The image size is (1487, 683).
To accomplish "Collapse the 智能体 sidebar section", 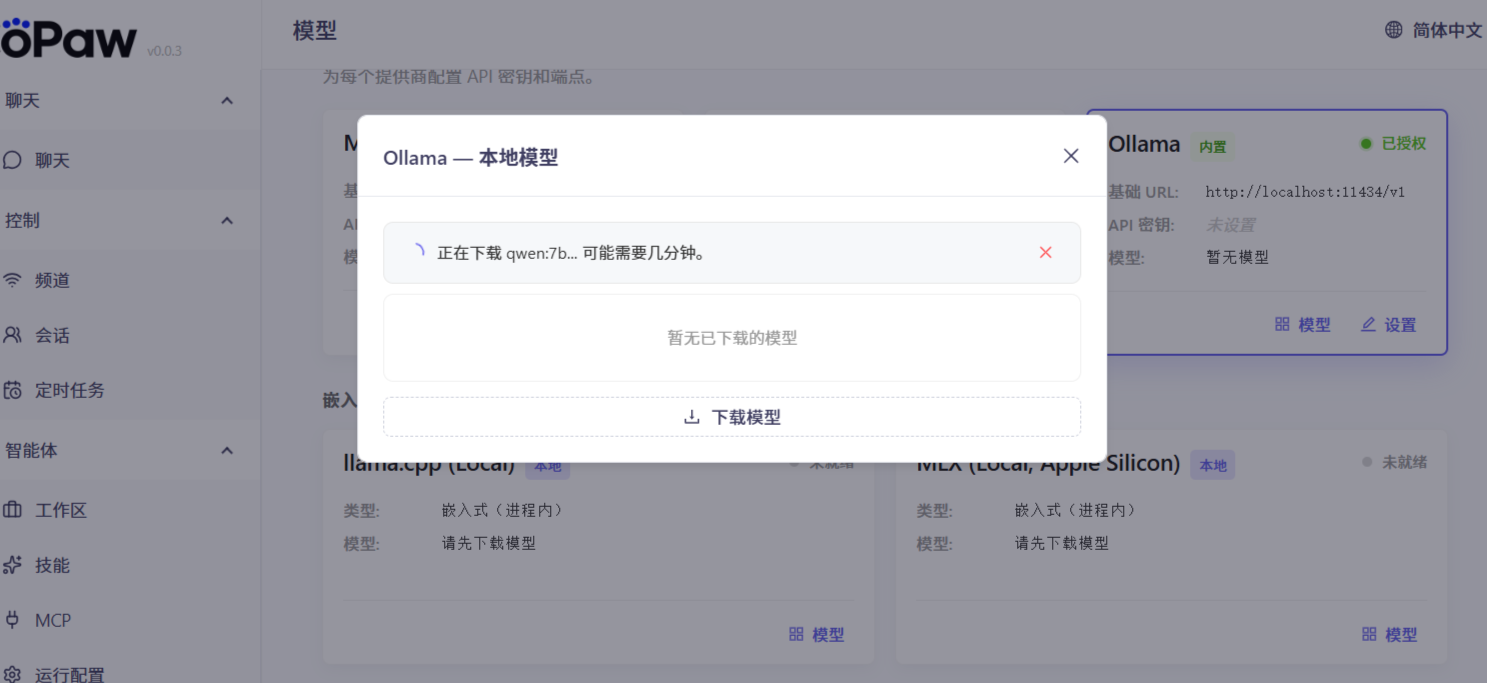I will [x=227, y=451].
